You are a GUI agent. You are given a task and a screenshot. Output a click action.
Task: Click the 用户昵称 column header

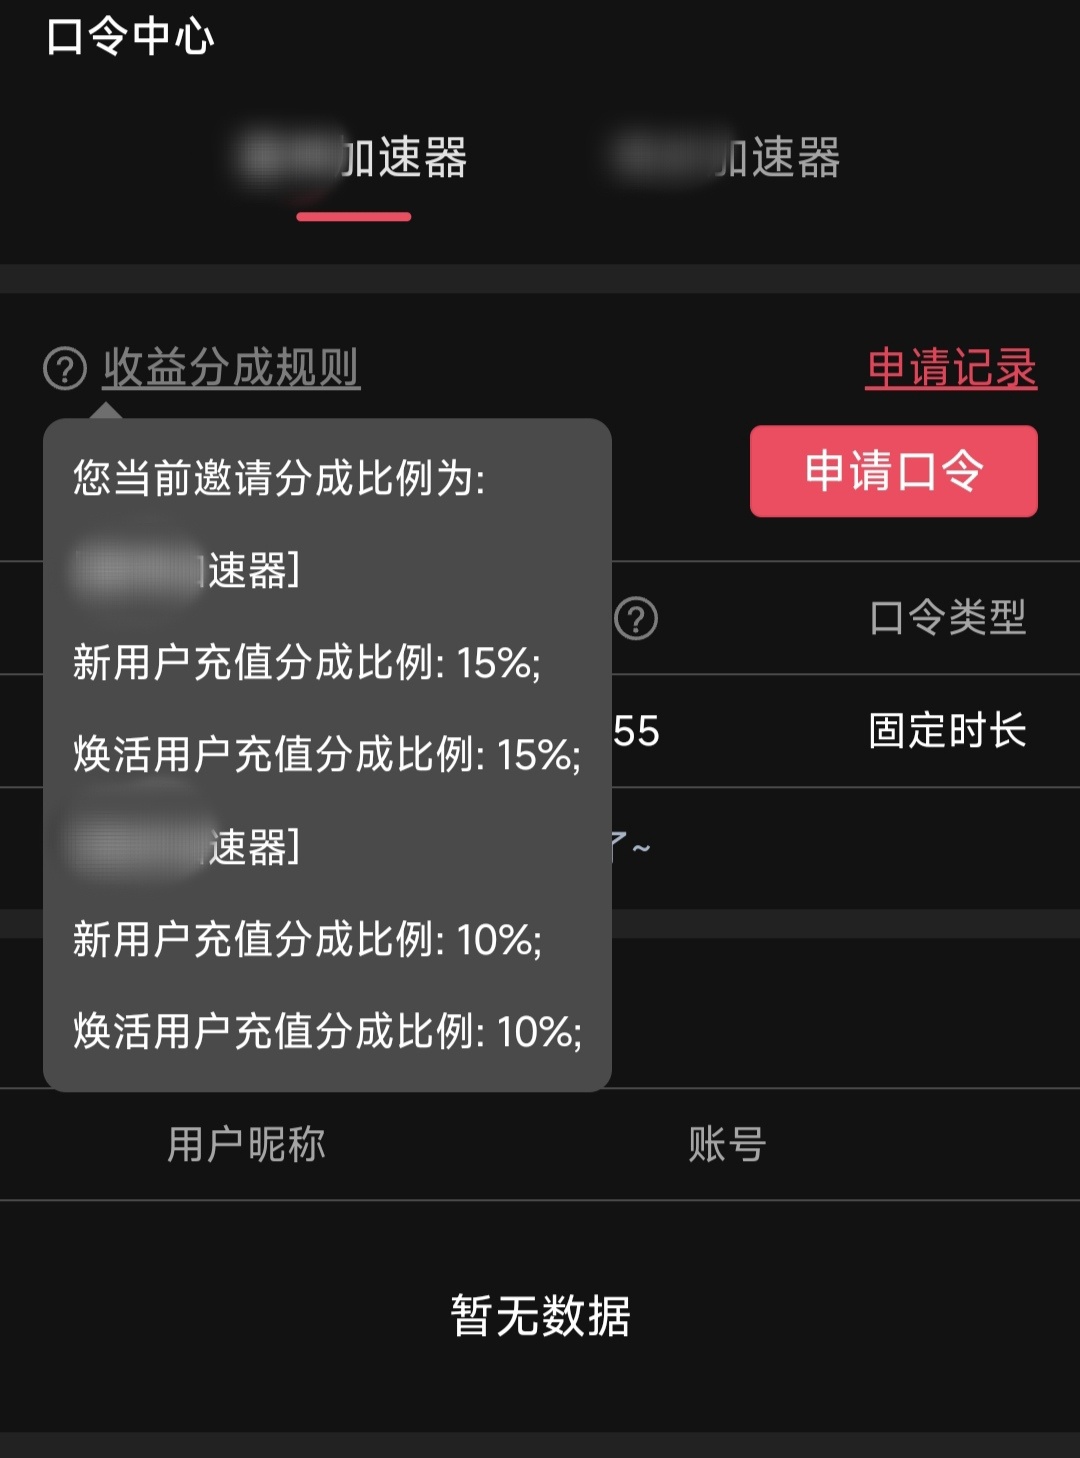pos(246,1144)
